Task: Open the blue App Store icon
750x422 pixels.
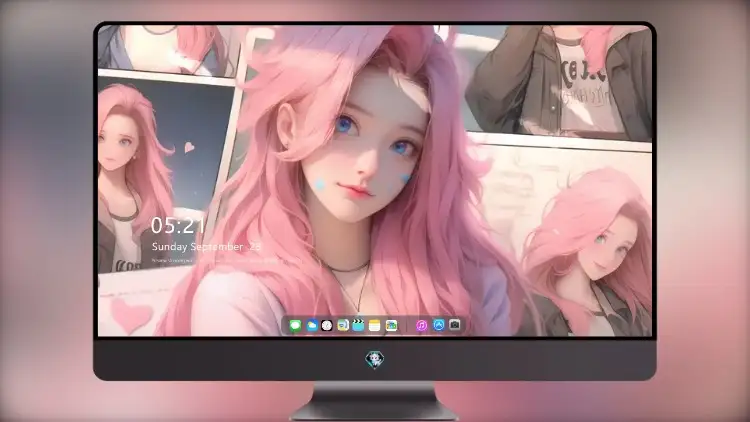Action: tap(439, 325)
